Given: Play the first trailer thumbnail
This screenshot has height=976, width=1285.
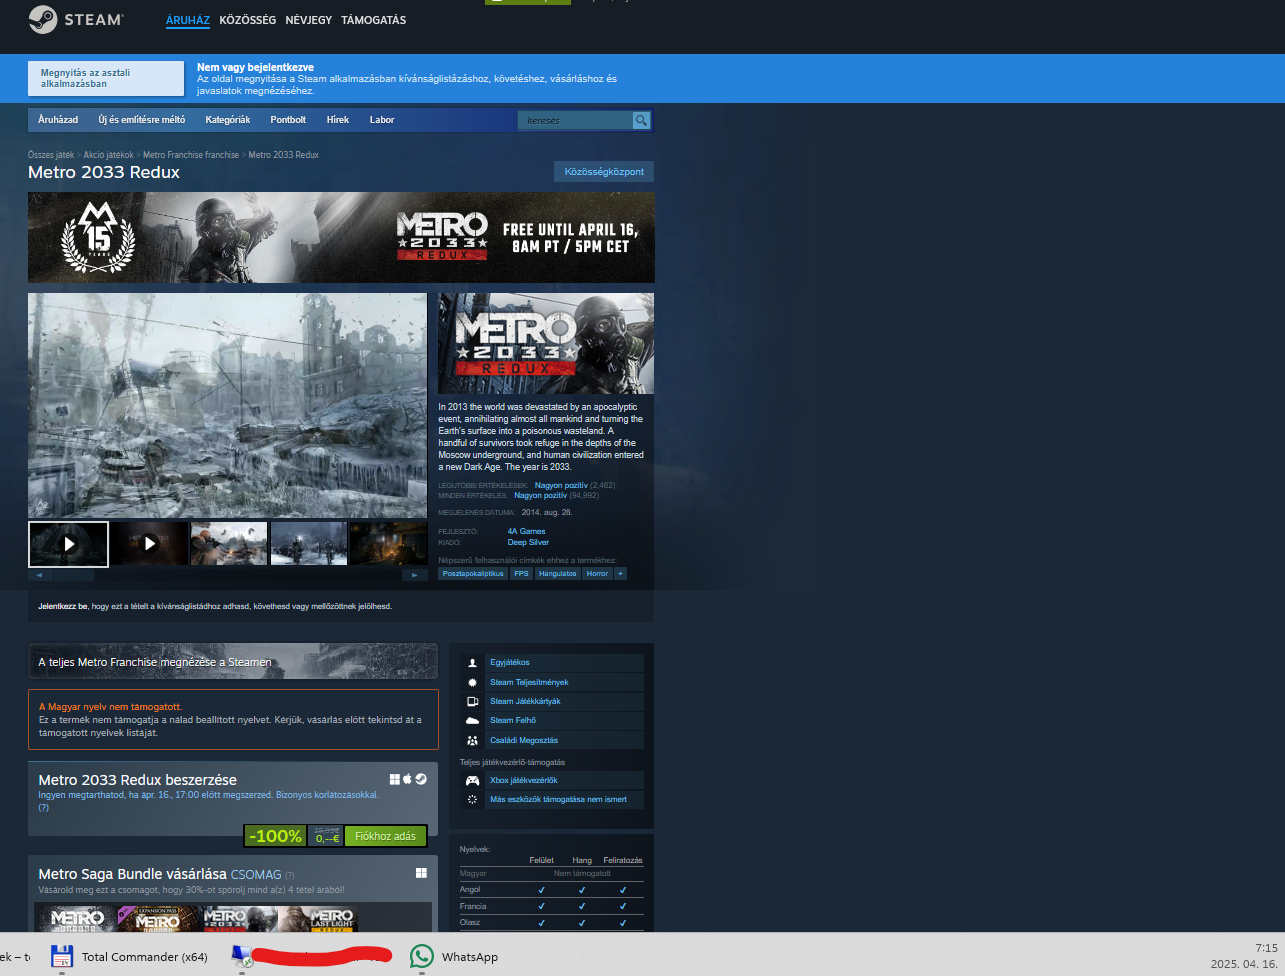Looking at the screenshot, I should pyautogui.click(x=69, y=544).
